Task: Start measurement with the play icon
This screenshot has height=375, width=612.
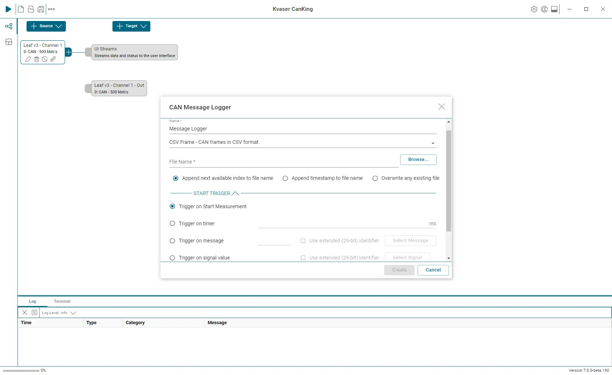Action: [x=8, y=9]
